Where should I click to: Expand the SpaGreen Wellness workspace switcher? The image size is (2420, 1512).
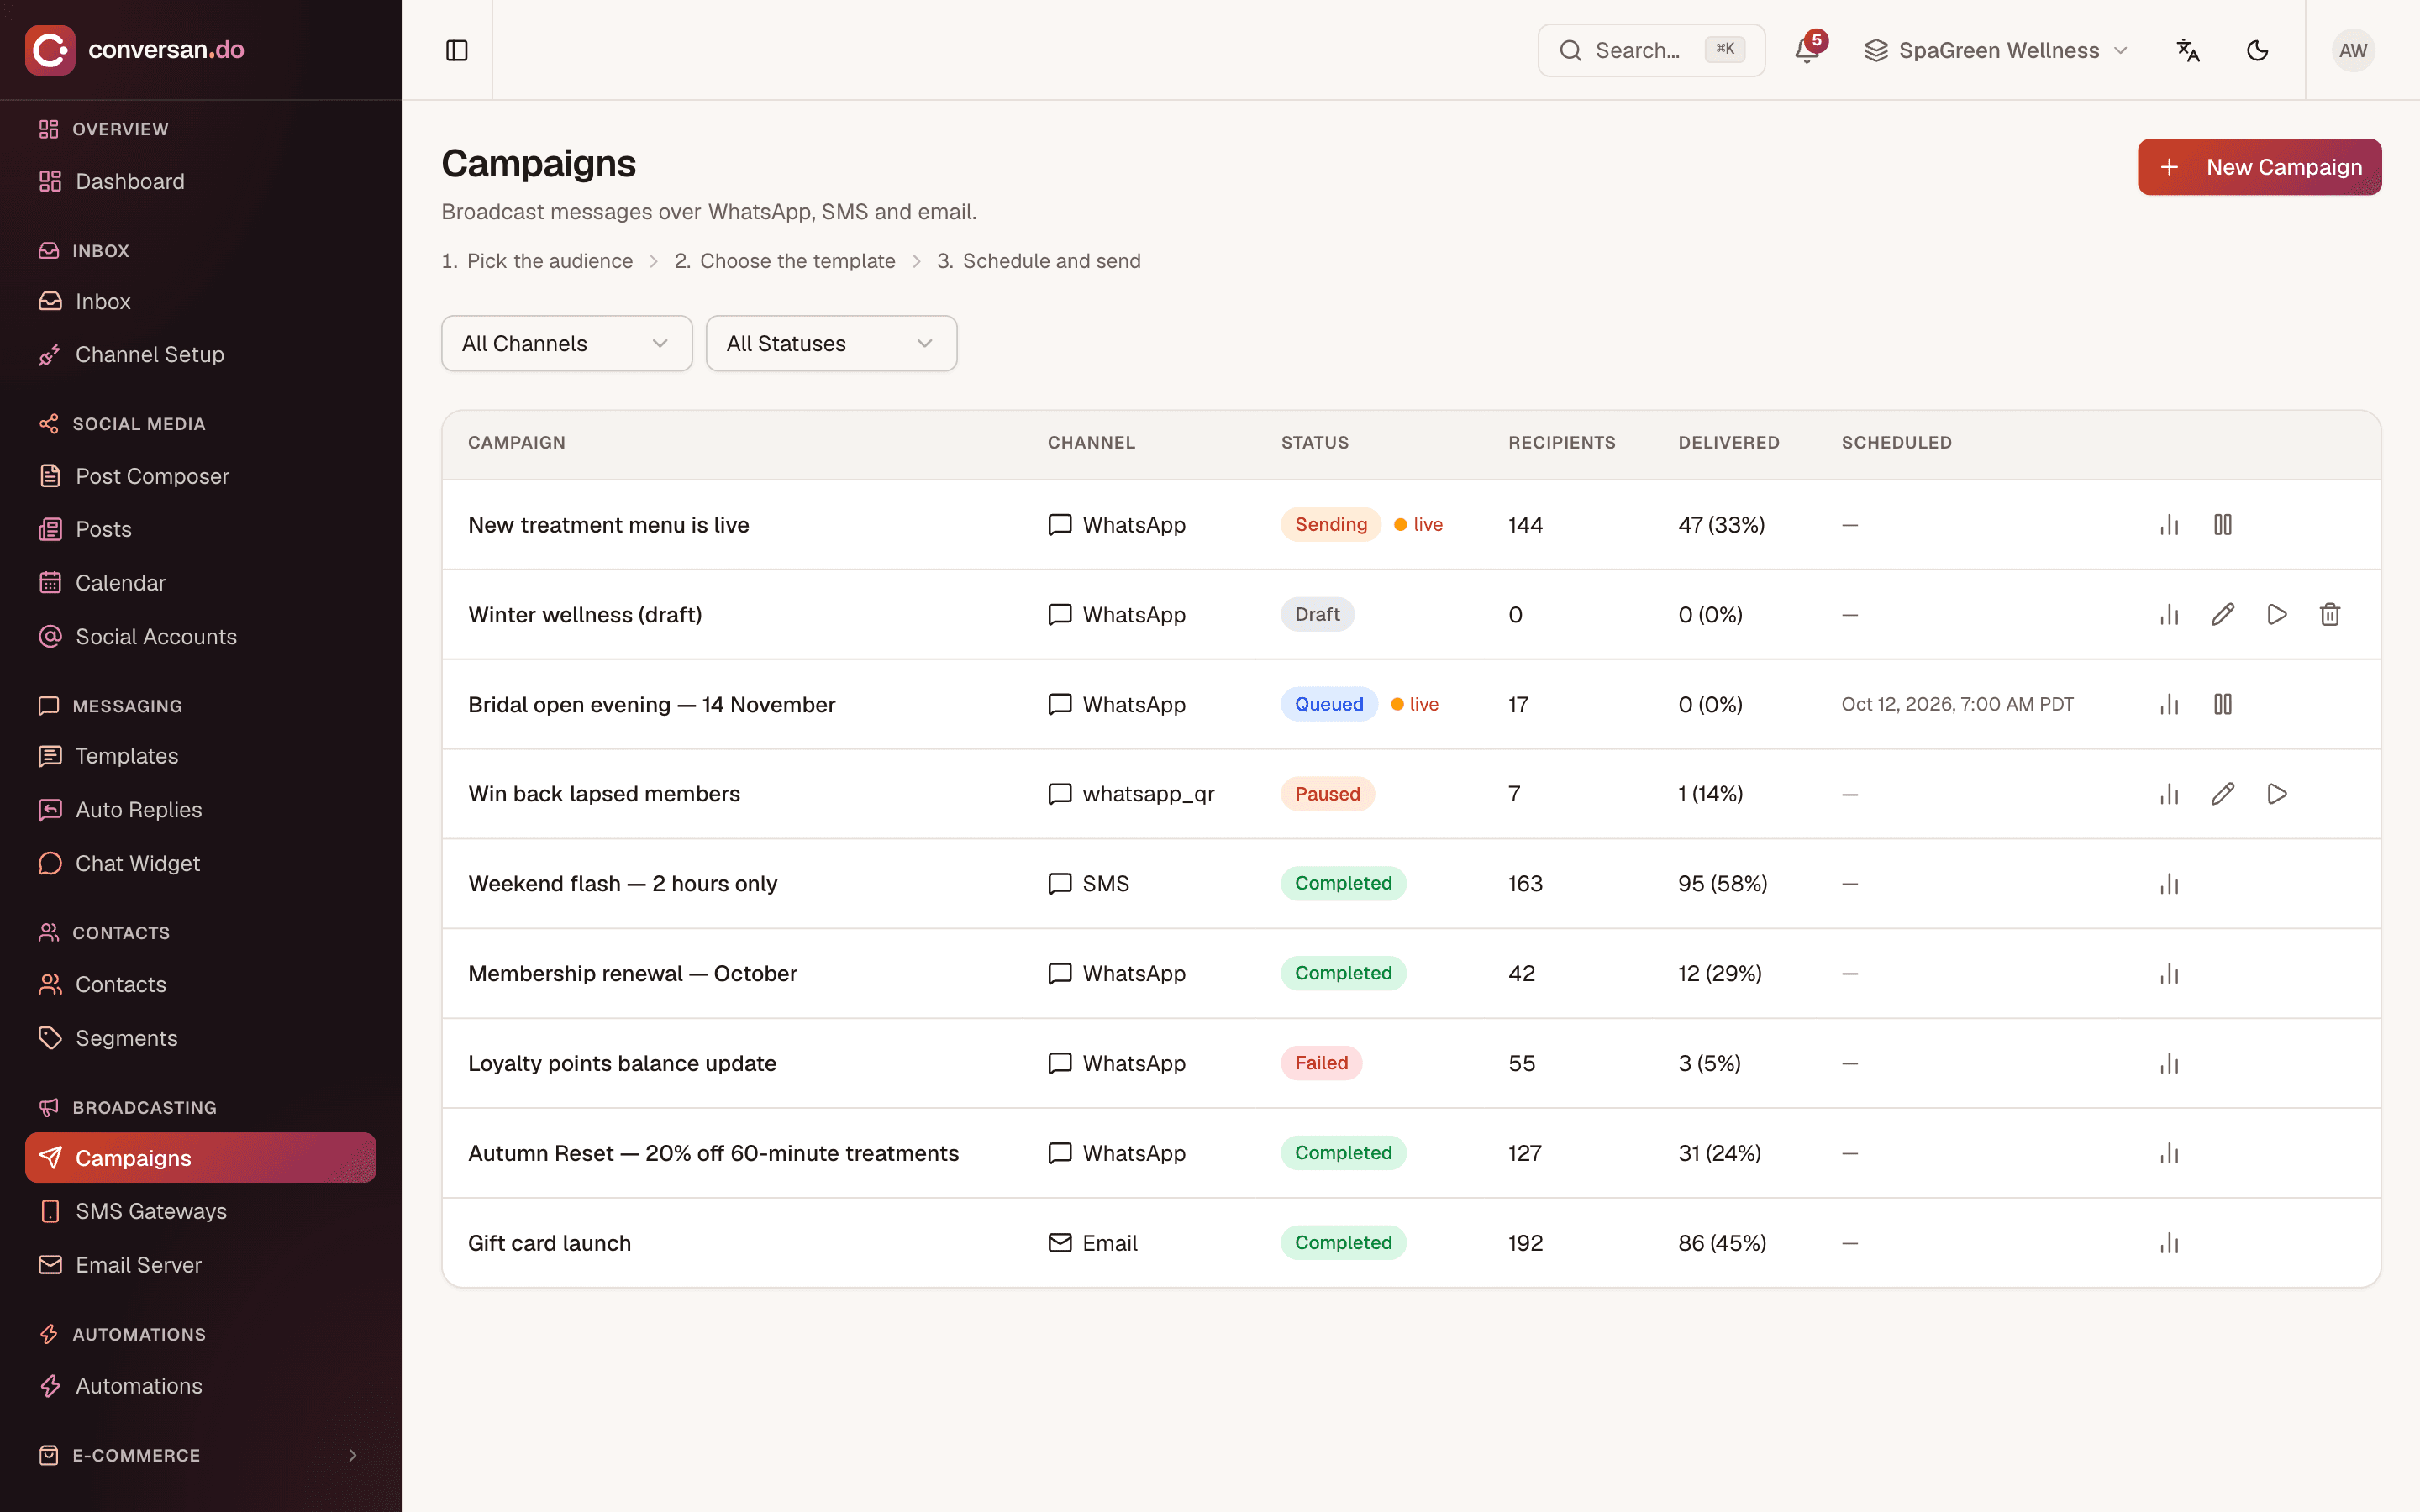(x=1996, y=50)
